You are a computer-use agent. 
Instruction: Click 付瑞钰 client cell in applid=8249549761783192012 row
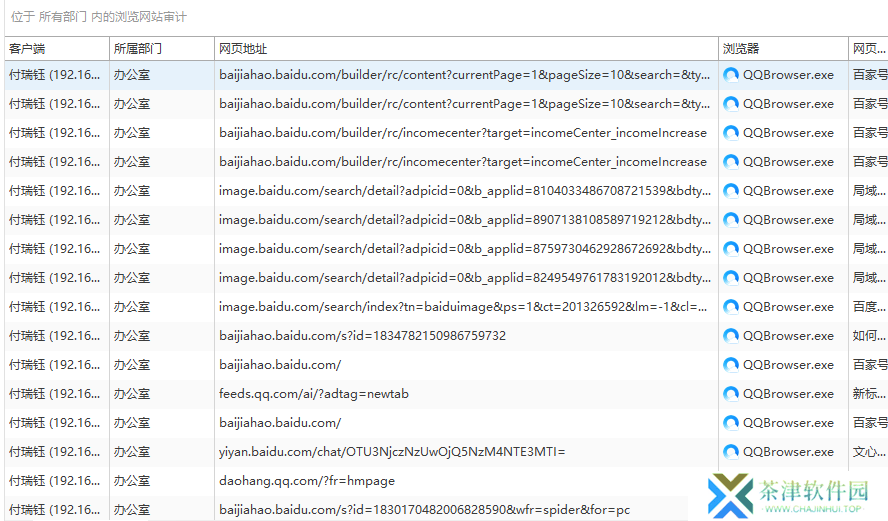point(55,278)
